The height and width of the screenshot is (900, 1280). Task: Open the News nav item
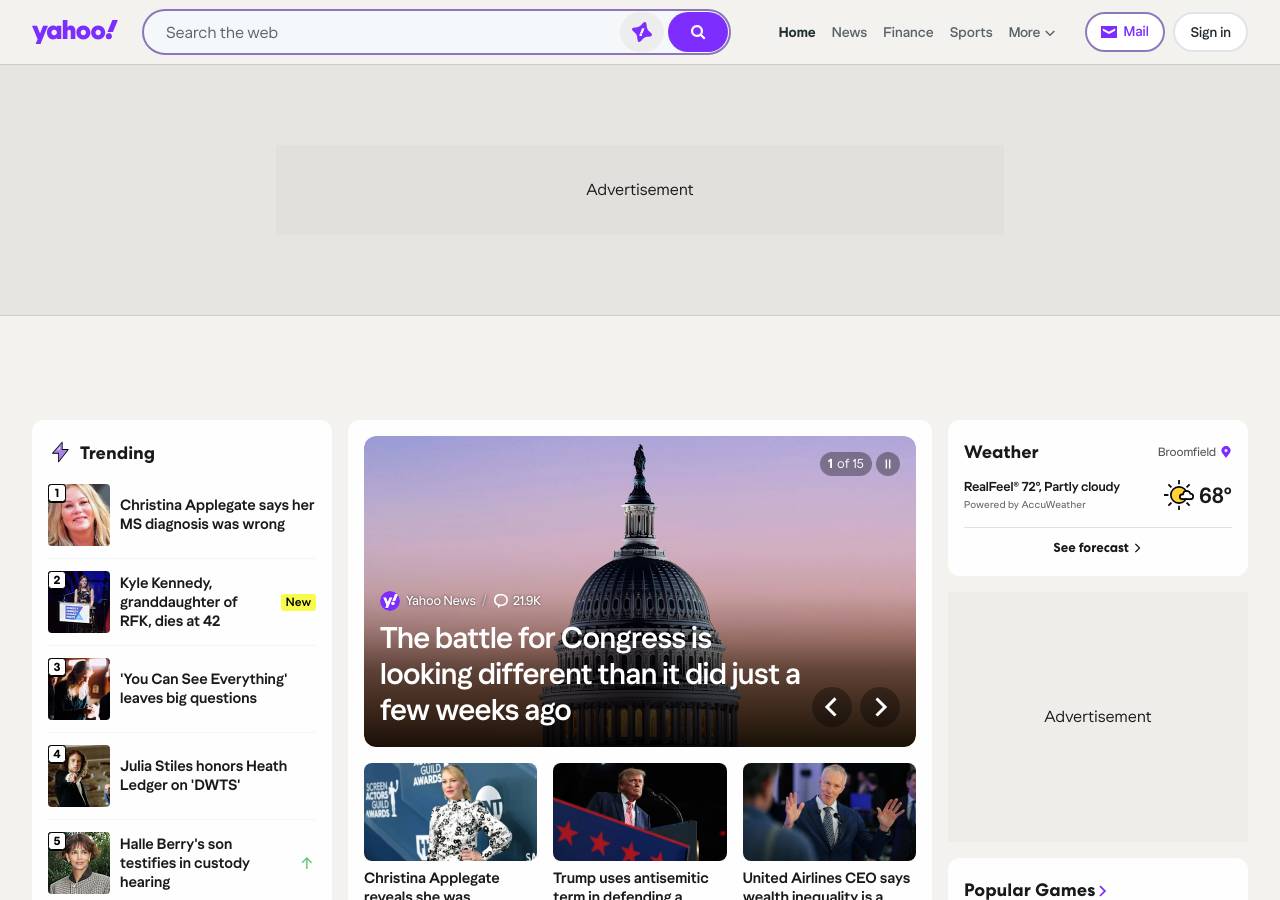point(849,32)
